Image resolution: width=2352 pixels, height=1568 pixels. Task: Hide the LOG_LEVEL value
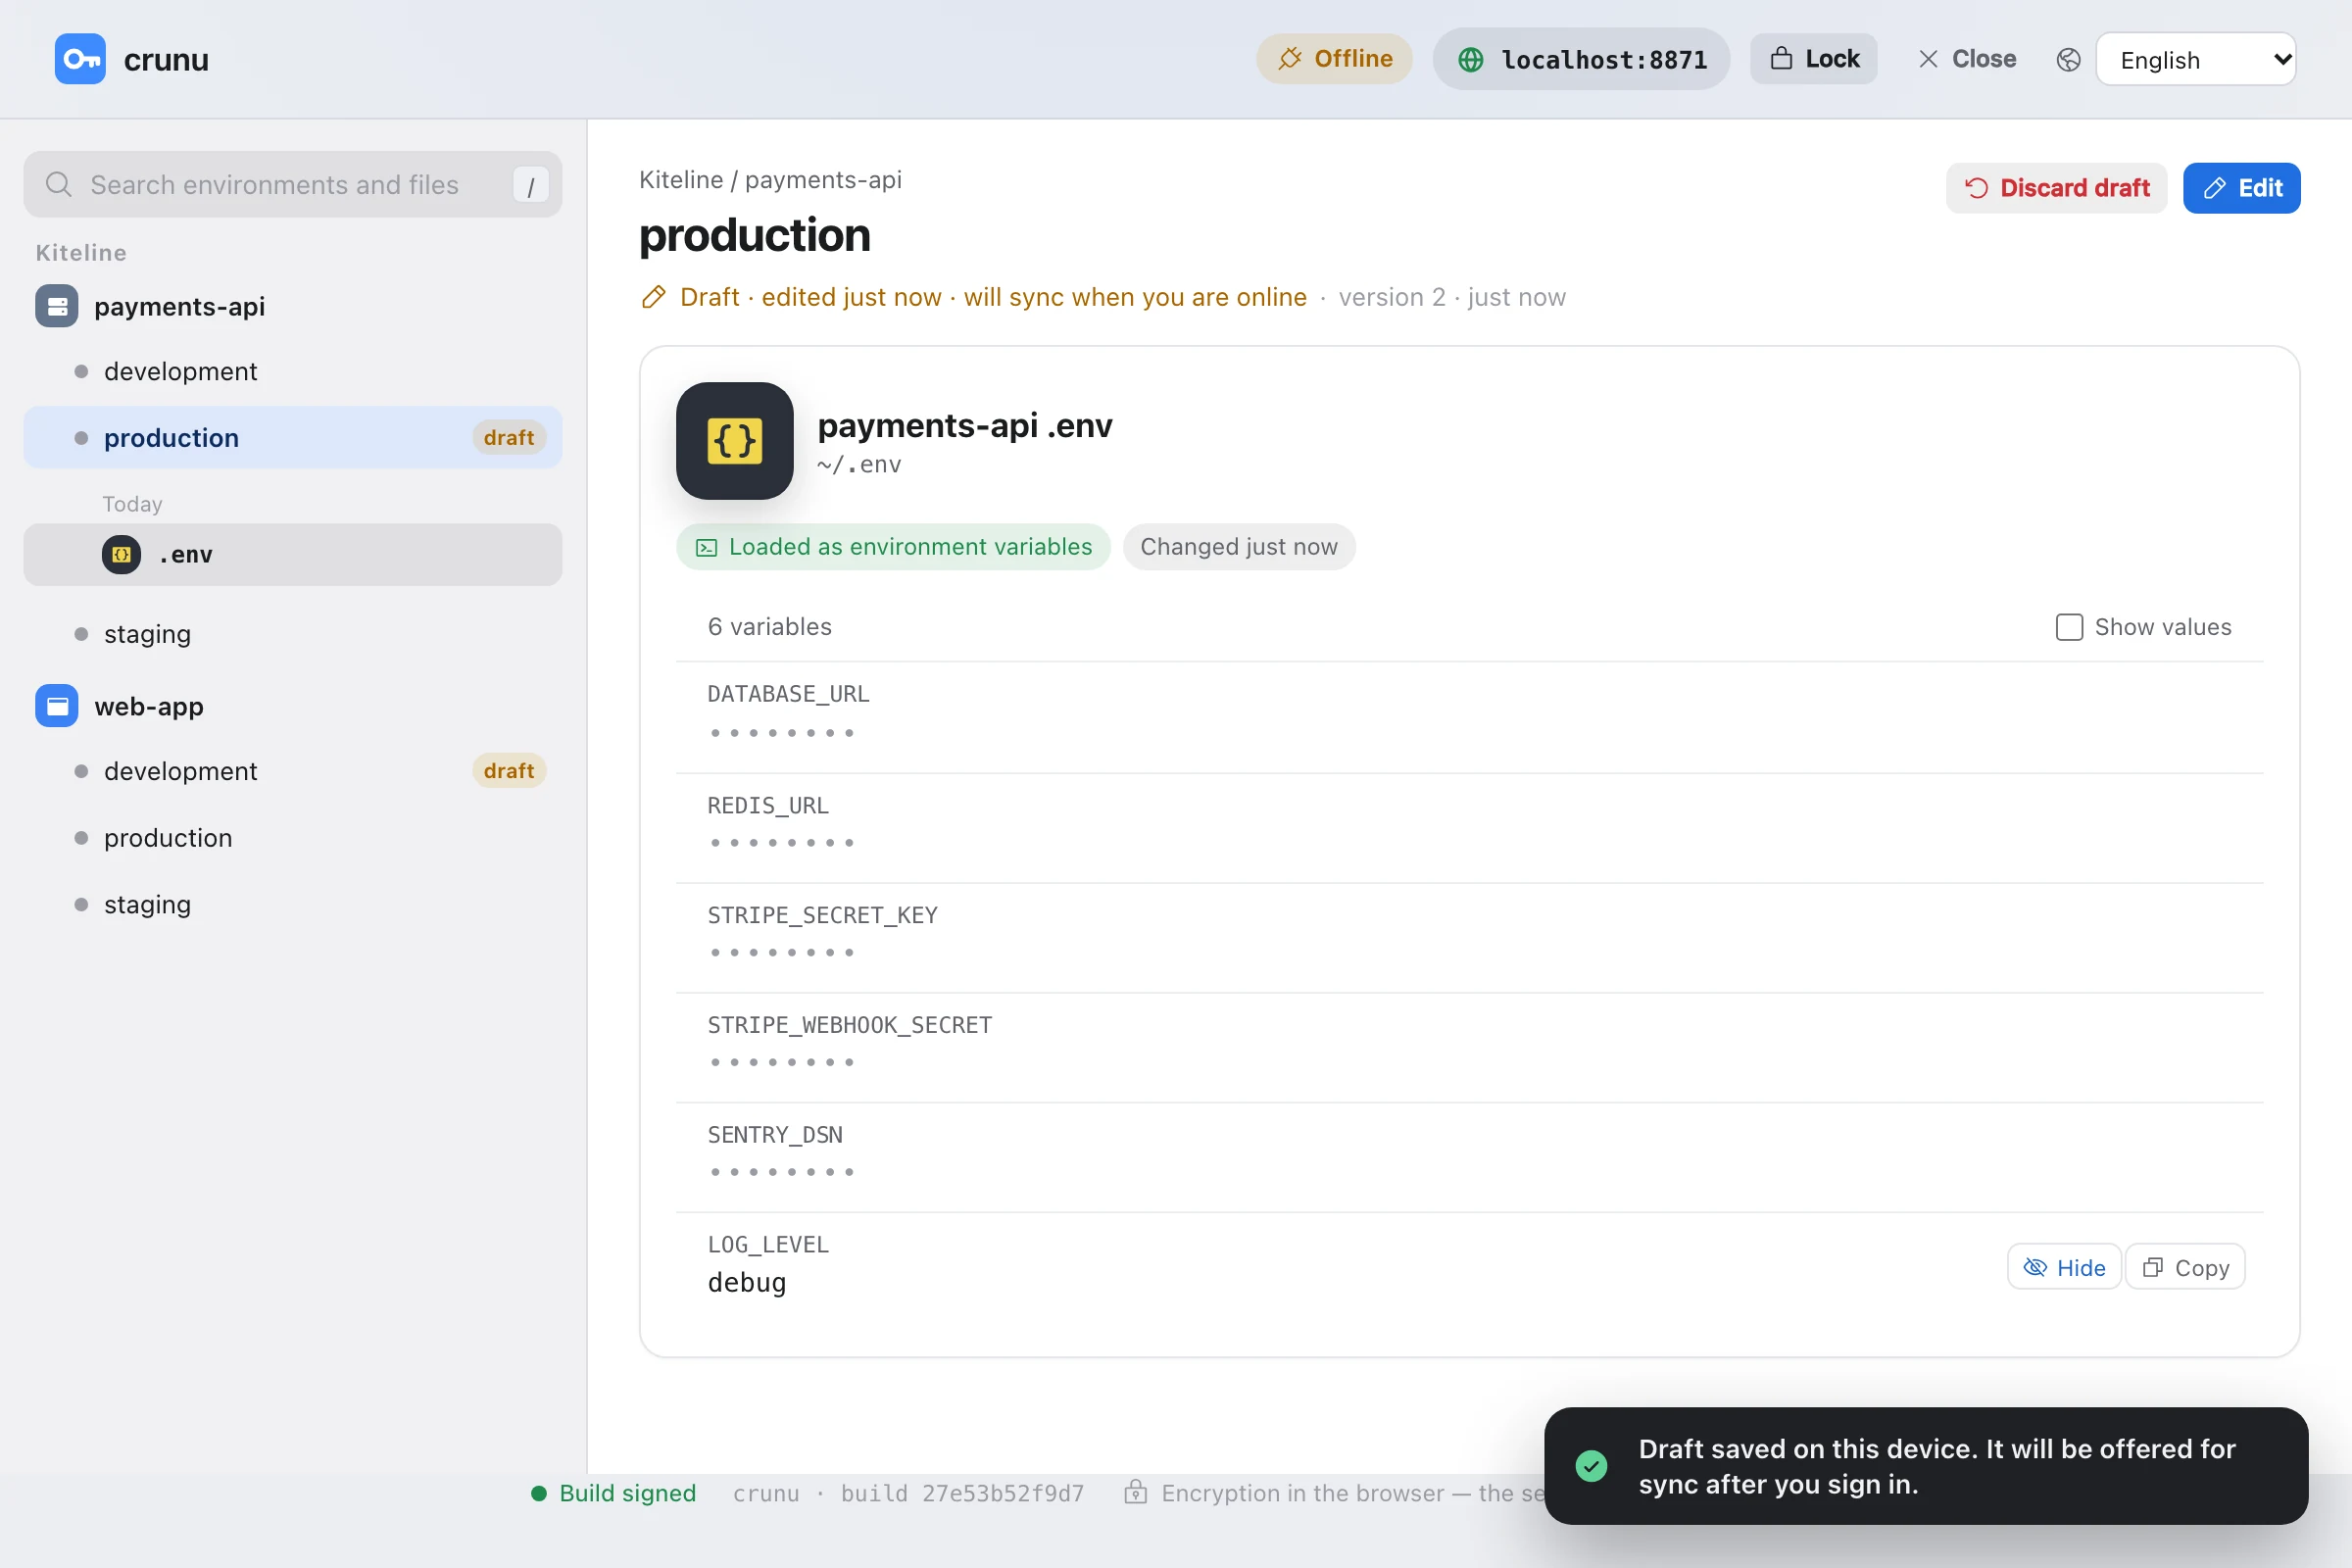coord(2065,1268)
